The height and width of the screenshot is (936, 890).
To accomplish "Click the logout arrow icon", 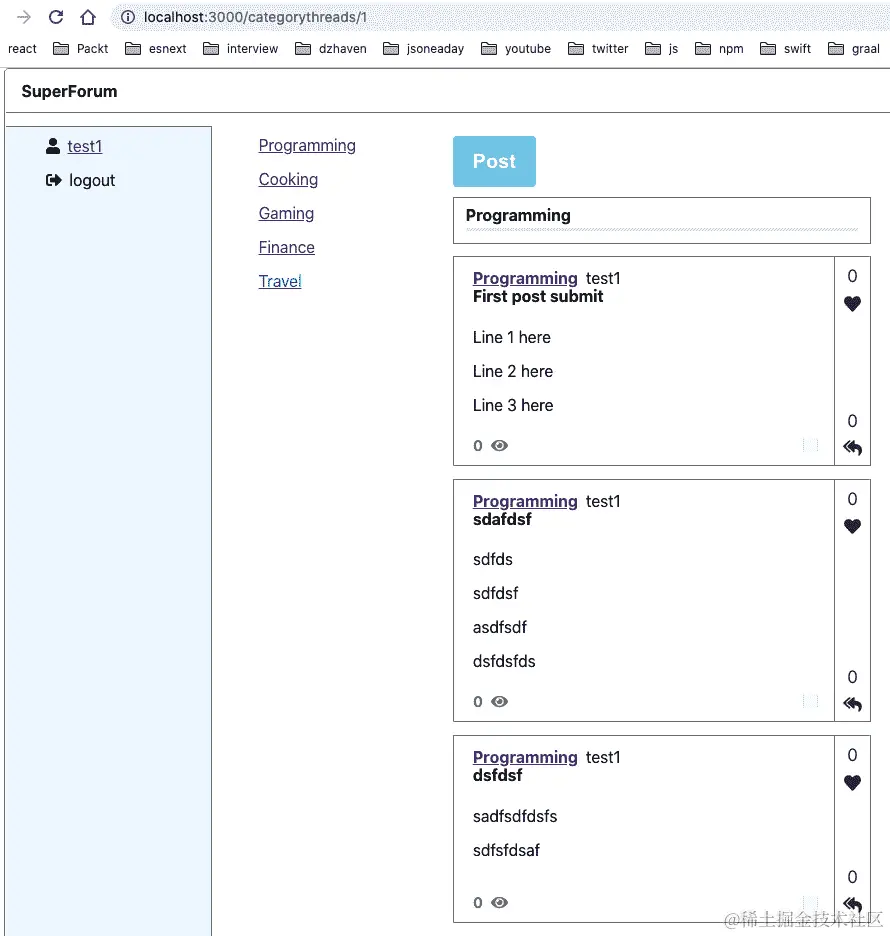I will pyautogui.click(x=54, y=180).
